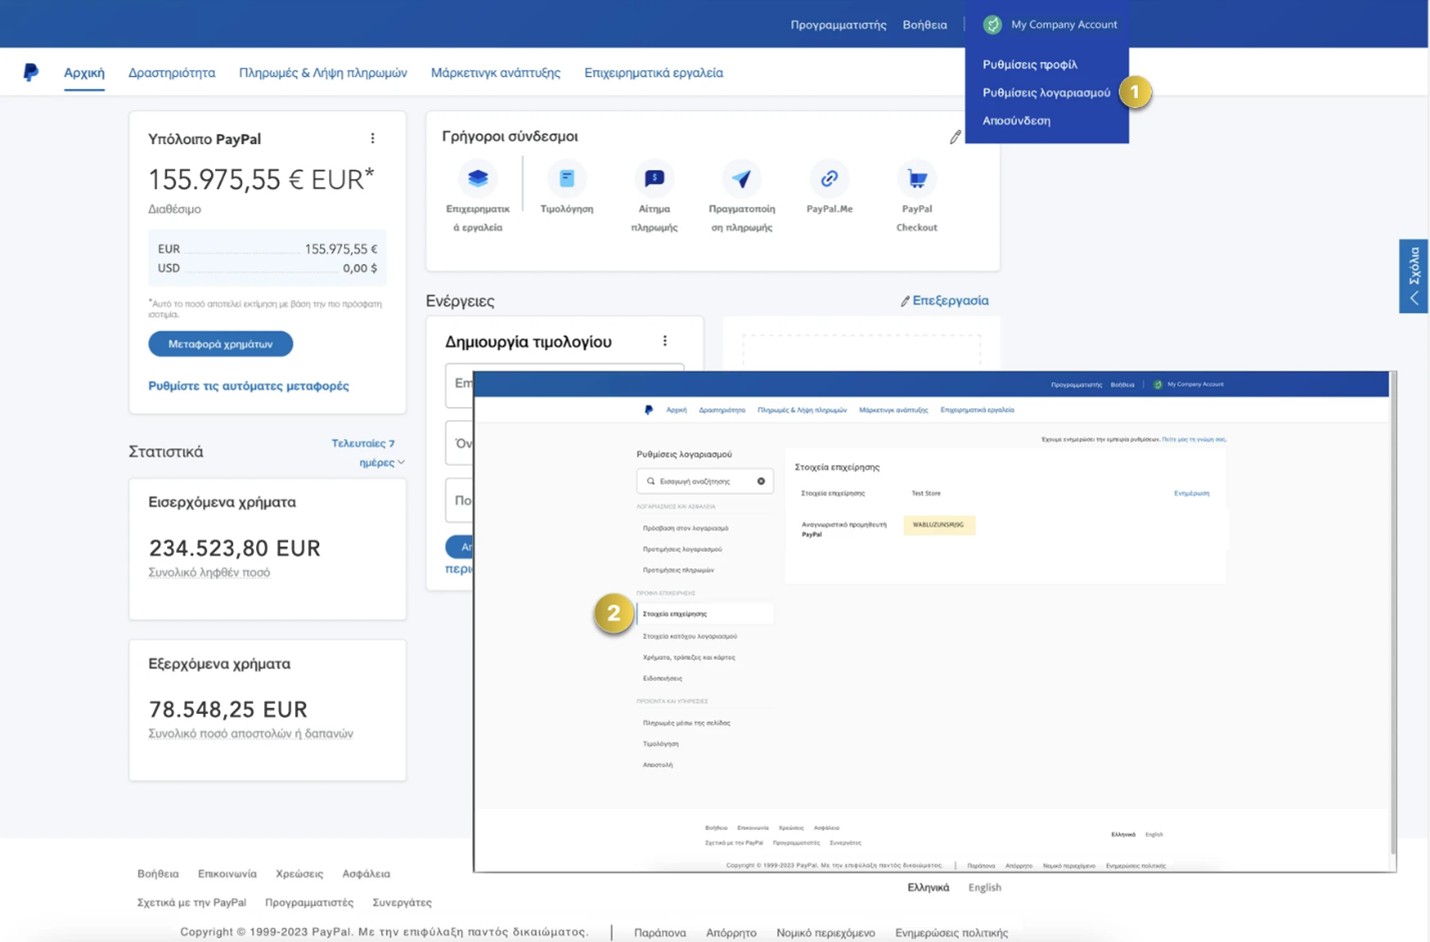1430x942 pixels.
Task: Select Ρυθμίσεις προφίλ from the account menu
Action: pyautogui.click(x=1028, y=63)
